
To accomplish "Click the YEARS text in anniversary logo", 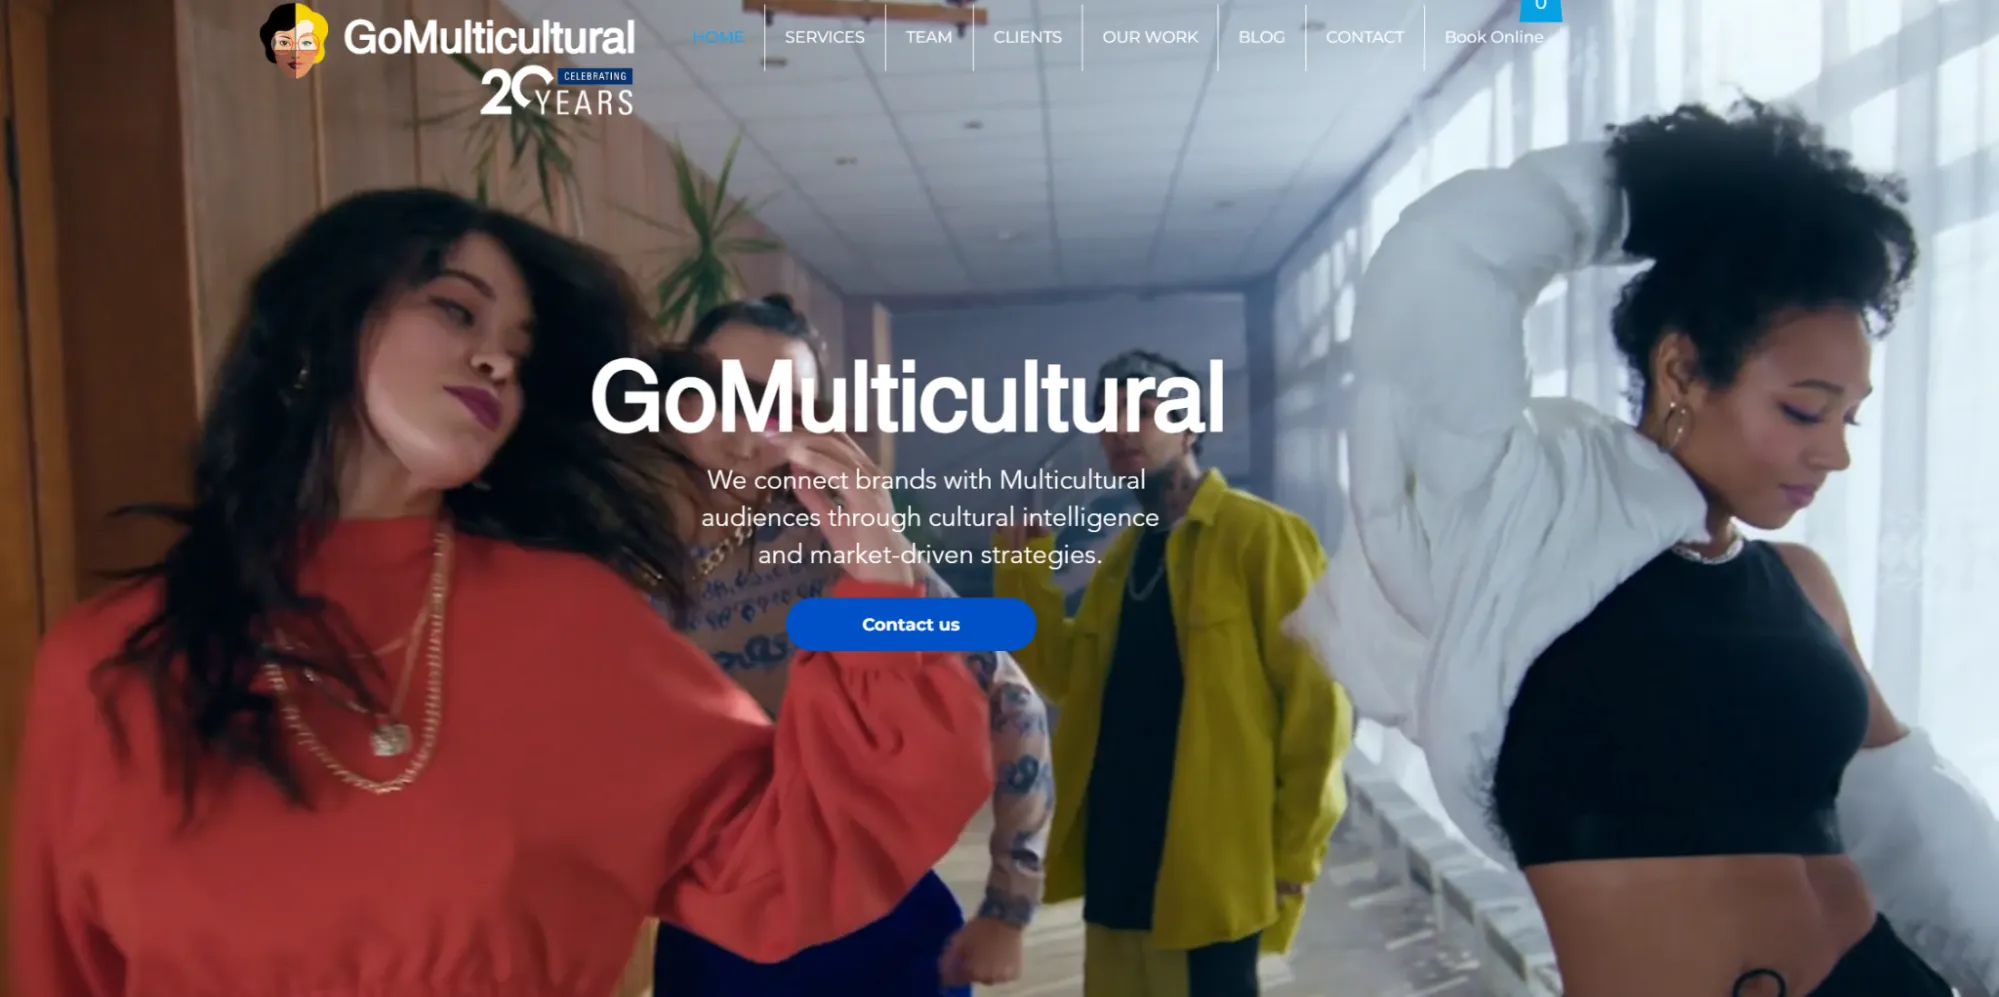I will (584, 102).
